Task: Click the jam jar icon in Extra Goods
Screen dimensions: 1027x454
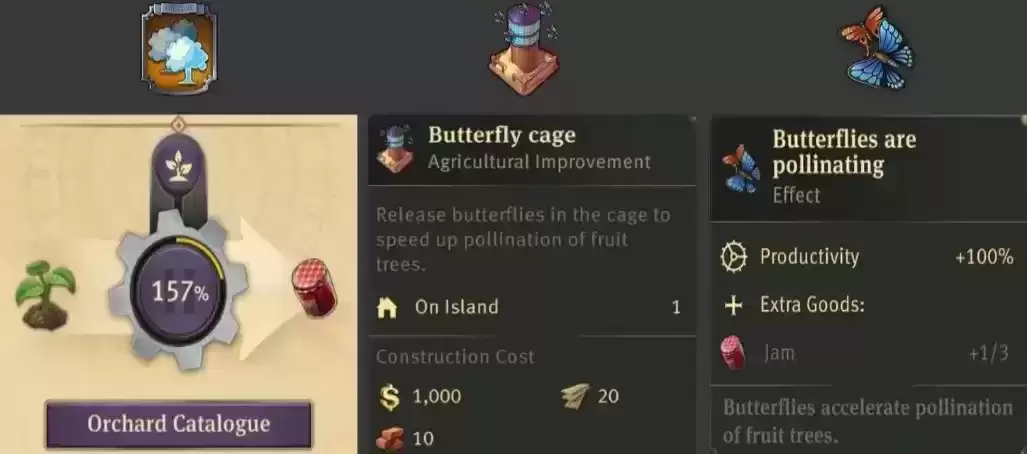Action: tap(733, 352)
